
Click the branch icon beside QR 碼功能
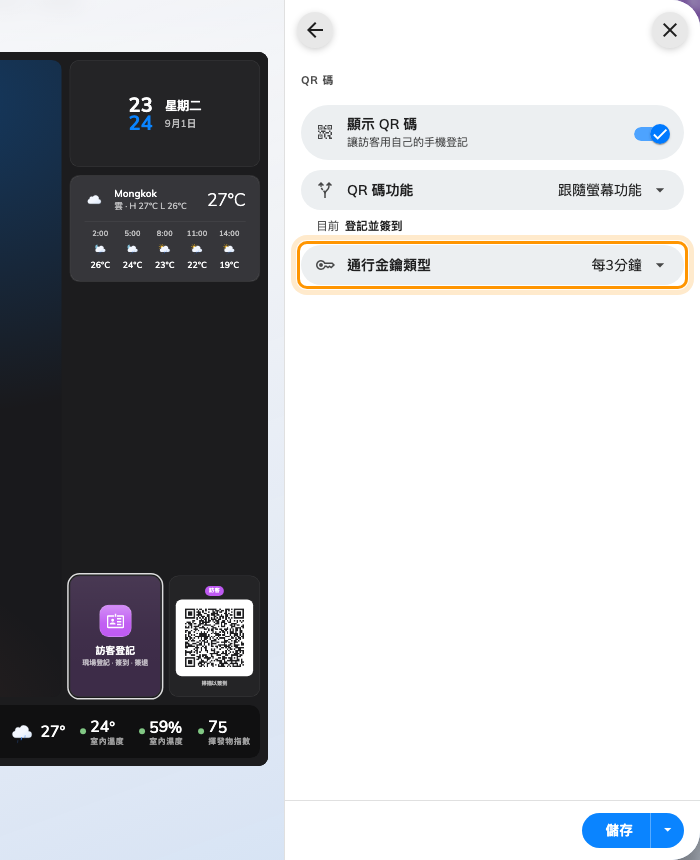pos(325,190)
